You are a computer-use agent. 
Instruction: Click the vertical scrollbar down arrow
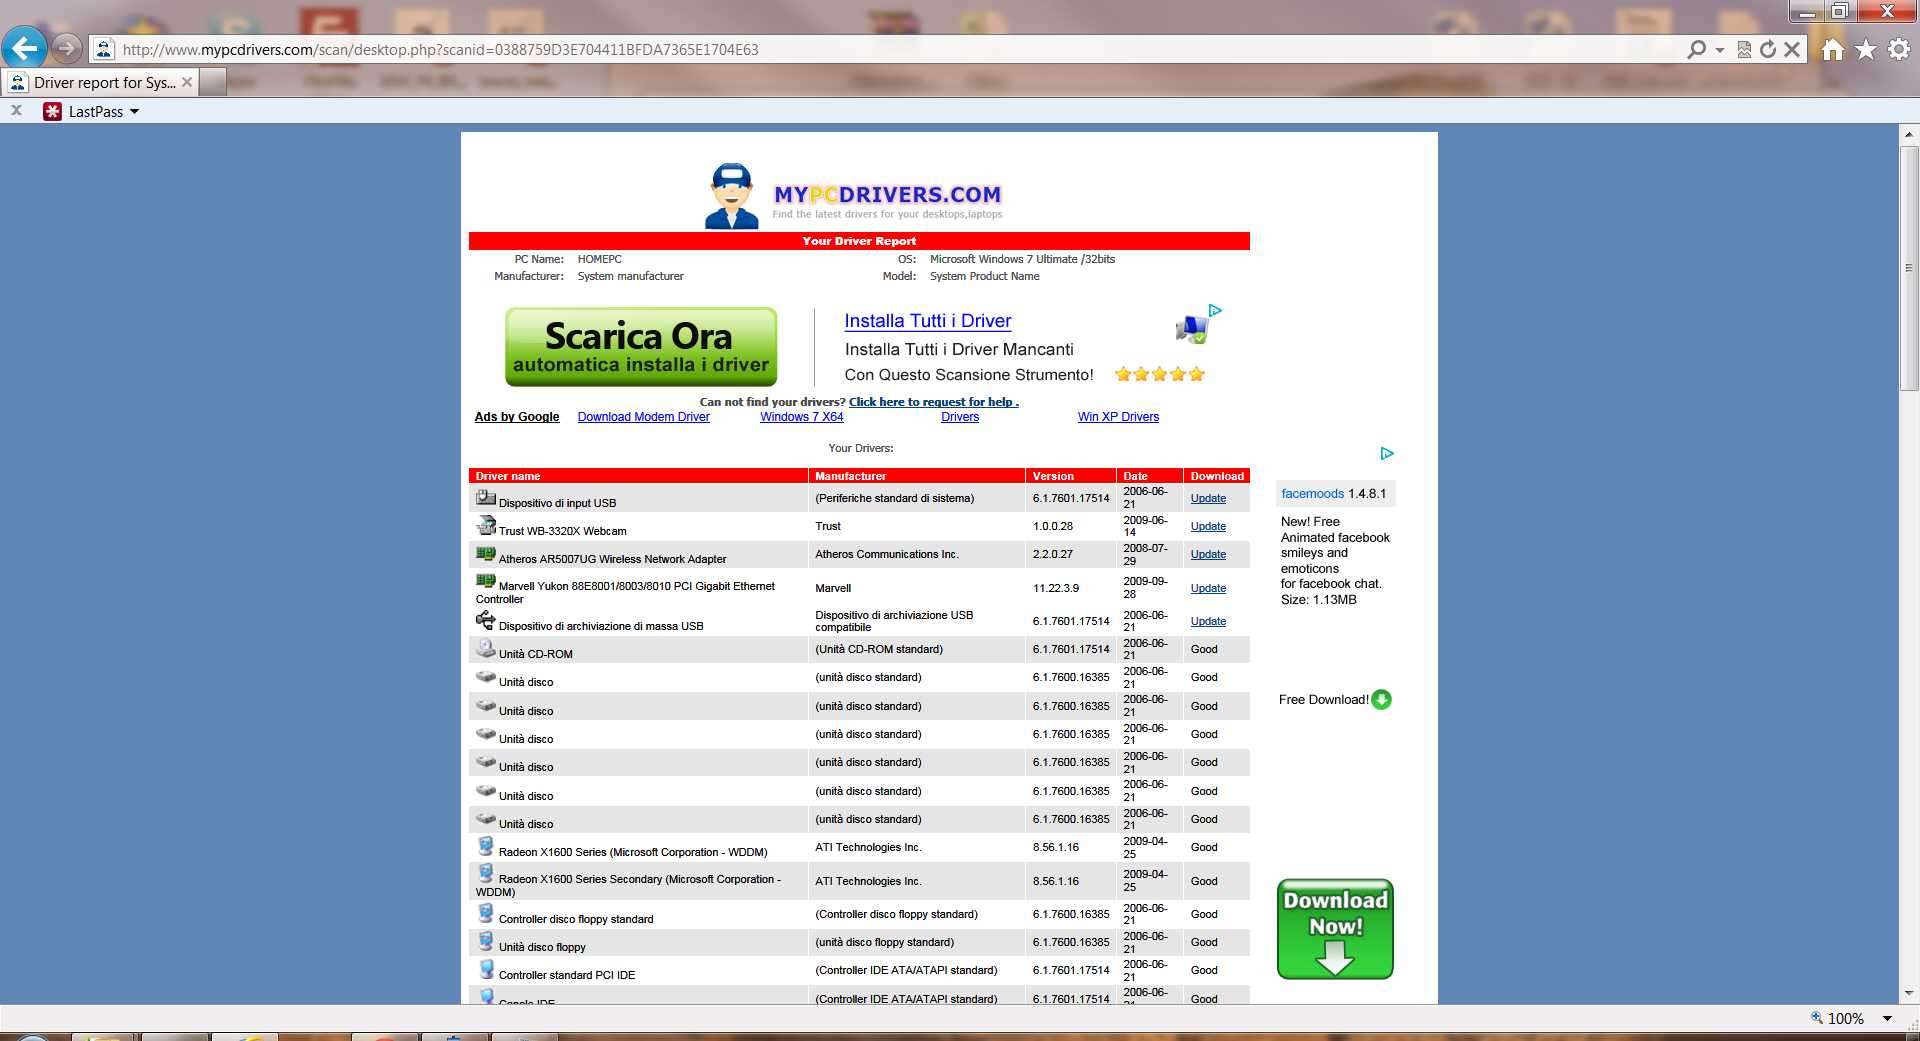tap(1908, 993)
